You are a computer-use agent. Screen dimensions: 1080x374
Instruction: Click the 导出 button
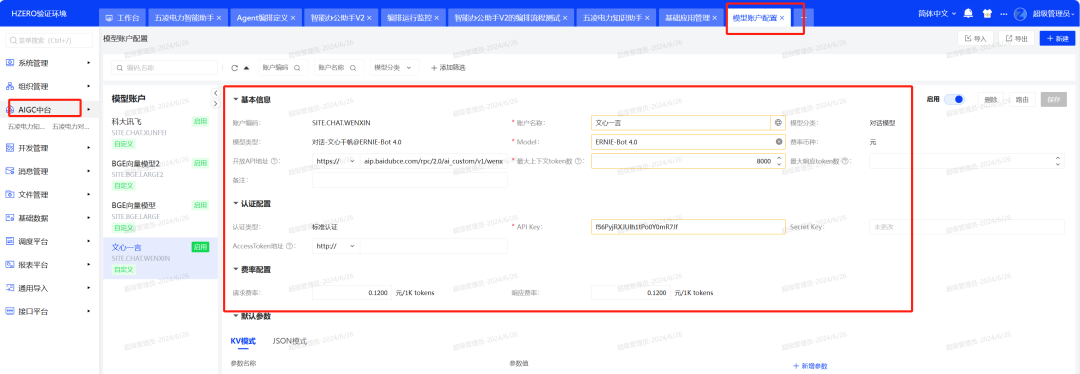pos(1017,39)
